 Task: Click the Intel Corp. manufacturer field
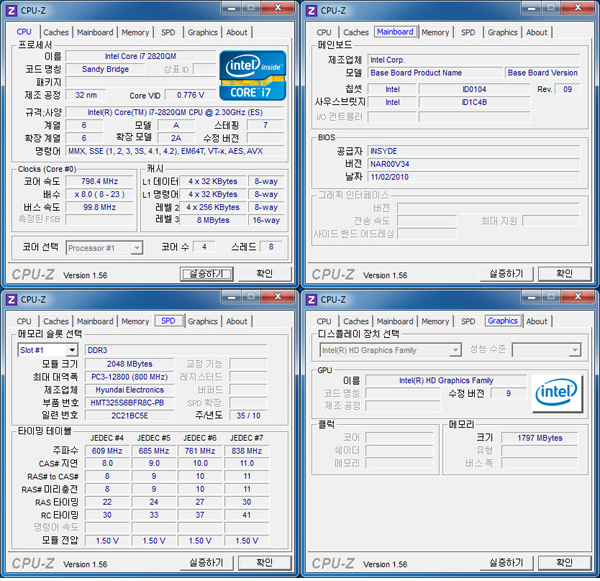[474, 60]
